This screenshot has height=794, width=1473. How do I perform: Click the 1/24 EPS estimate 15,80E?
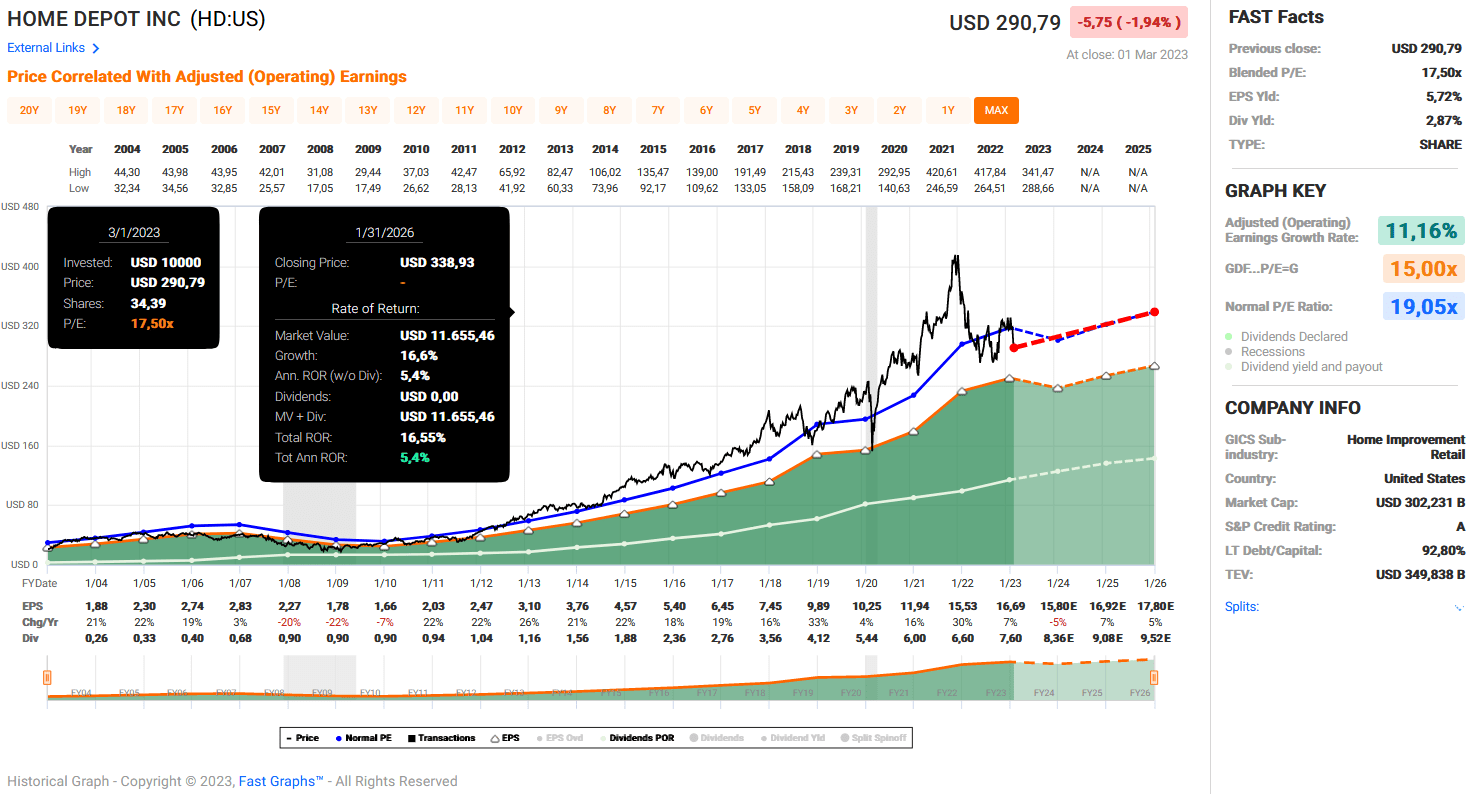click(x=1058, y=607)
